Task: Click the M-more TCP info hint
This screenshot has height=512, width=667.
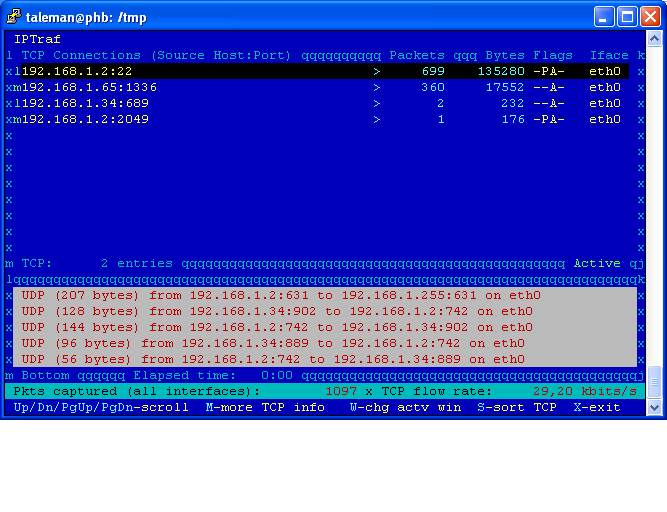Action: coord(265,408)
